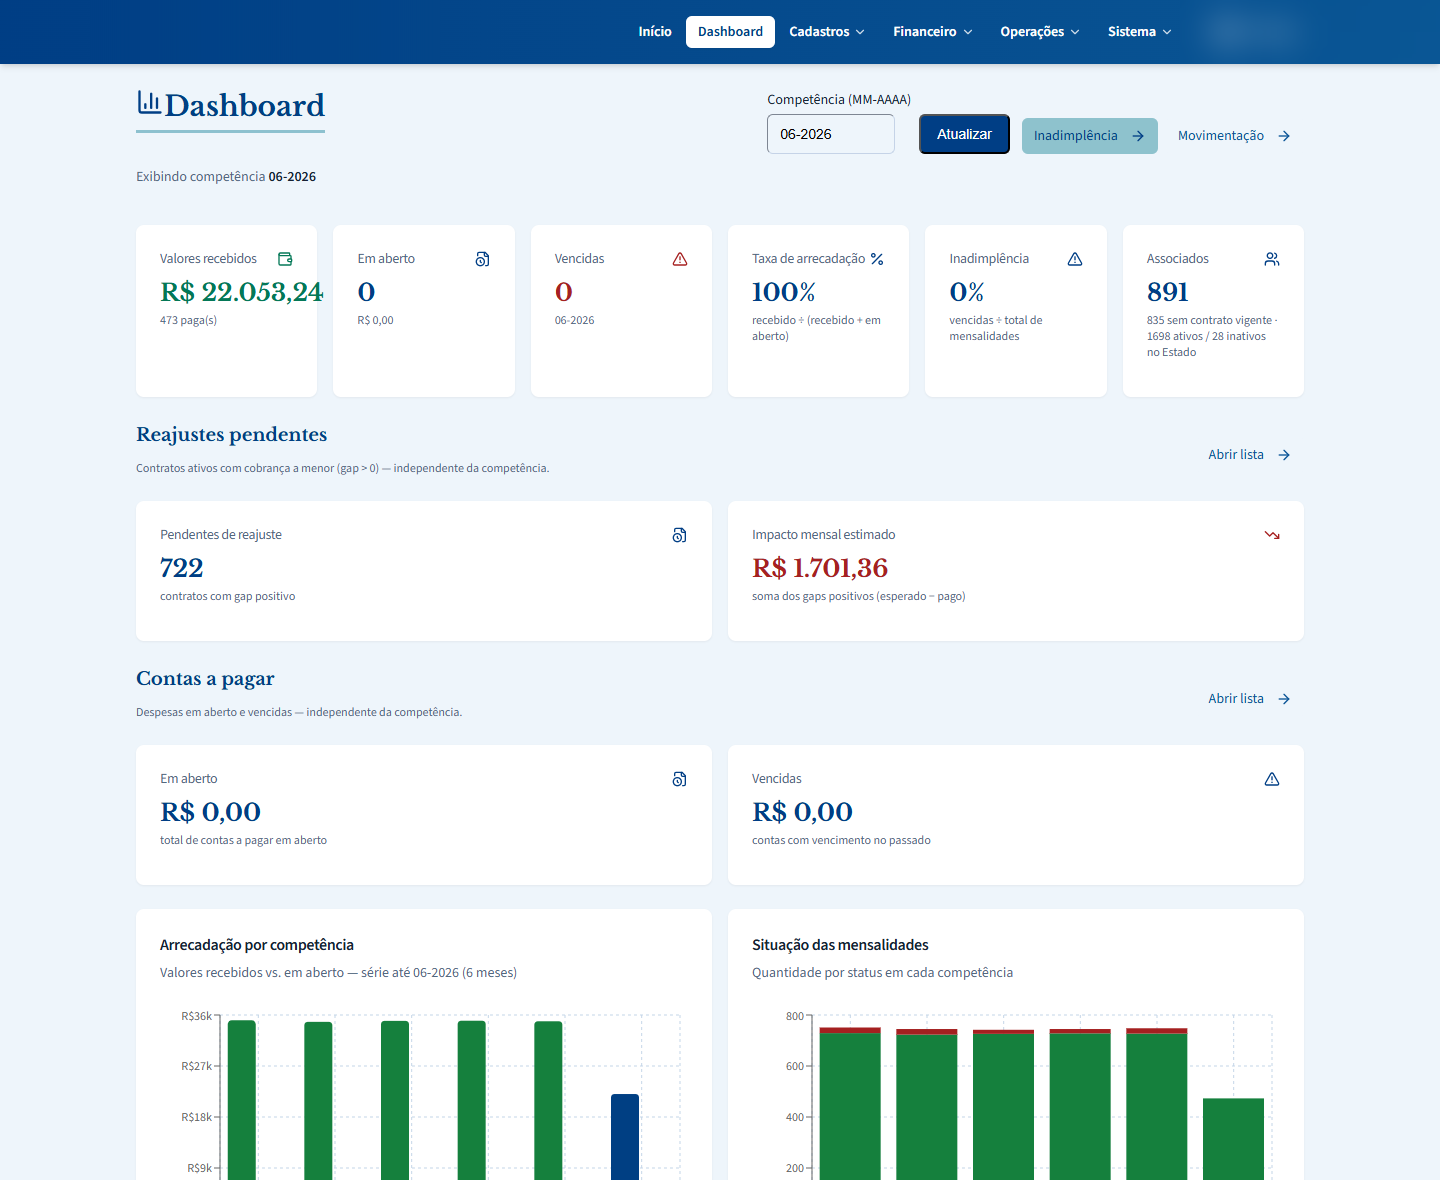Open Abrir lista for Reajustes pendentes

point(1249,455)
